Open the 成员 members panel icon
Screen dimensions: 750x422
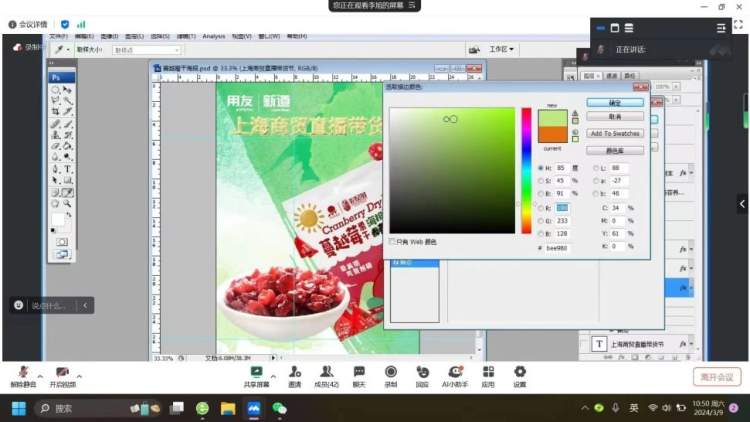point(326,372)
